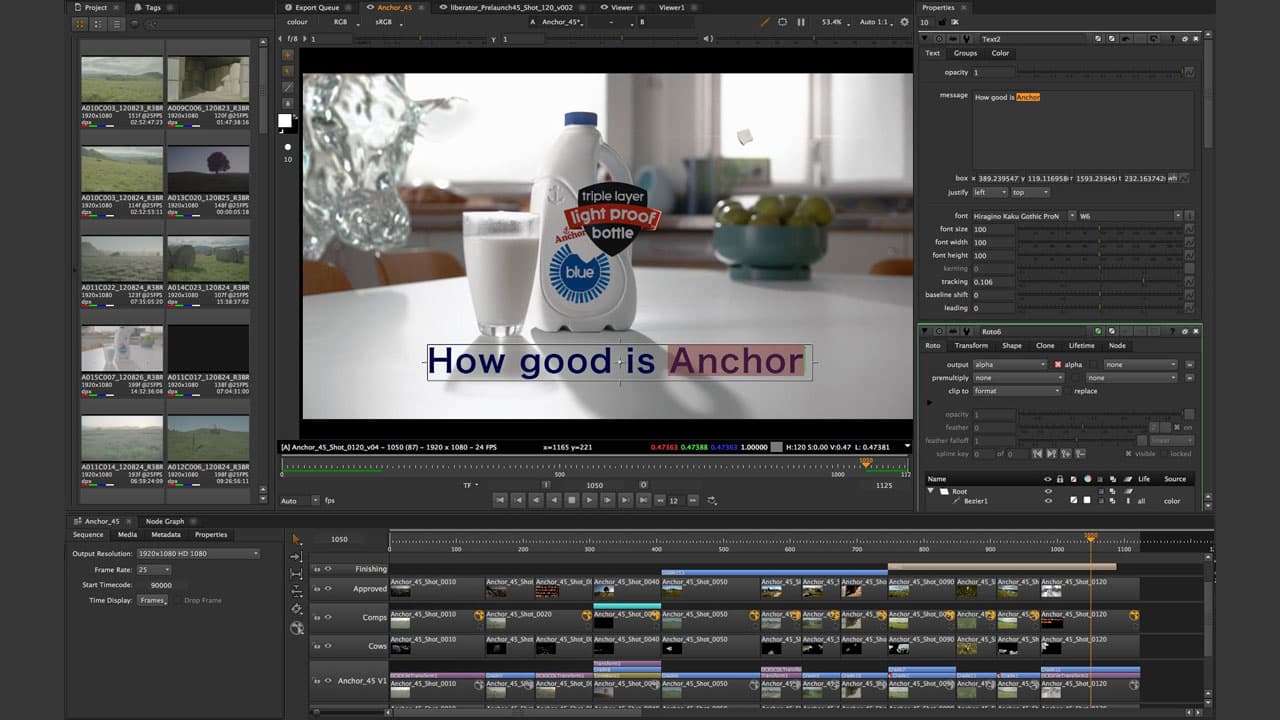Expand the Root tree item in the shapes list
Screen dimensions: 1280x720
929,491
